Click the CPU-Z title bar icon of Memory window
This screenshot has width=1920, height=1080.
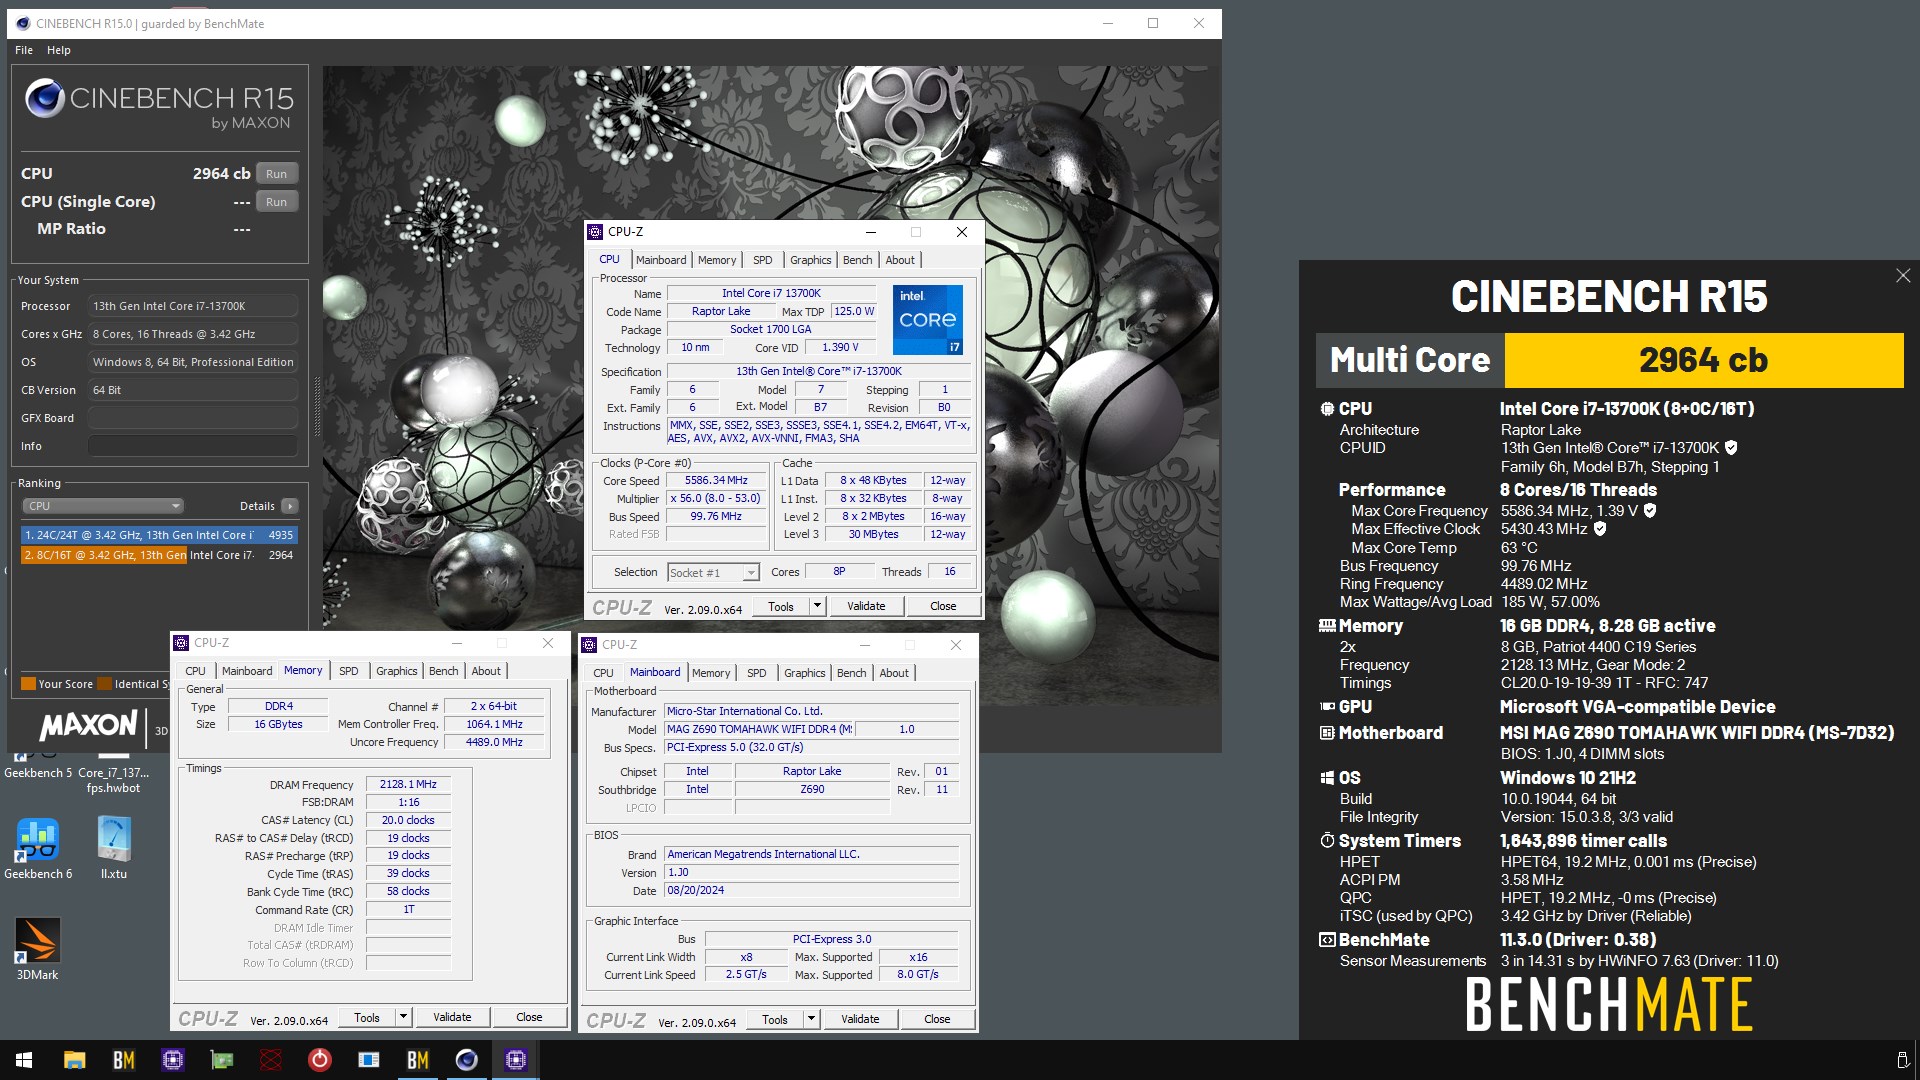pos(181,643)
